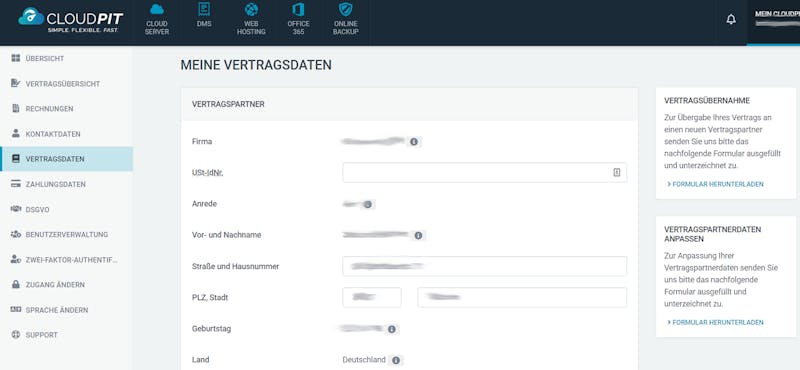The image size is (800, 370).
Task: Click info icon next to Firma
Action: click(x=414, y=141)
